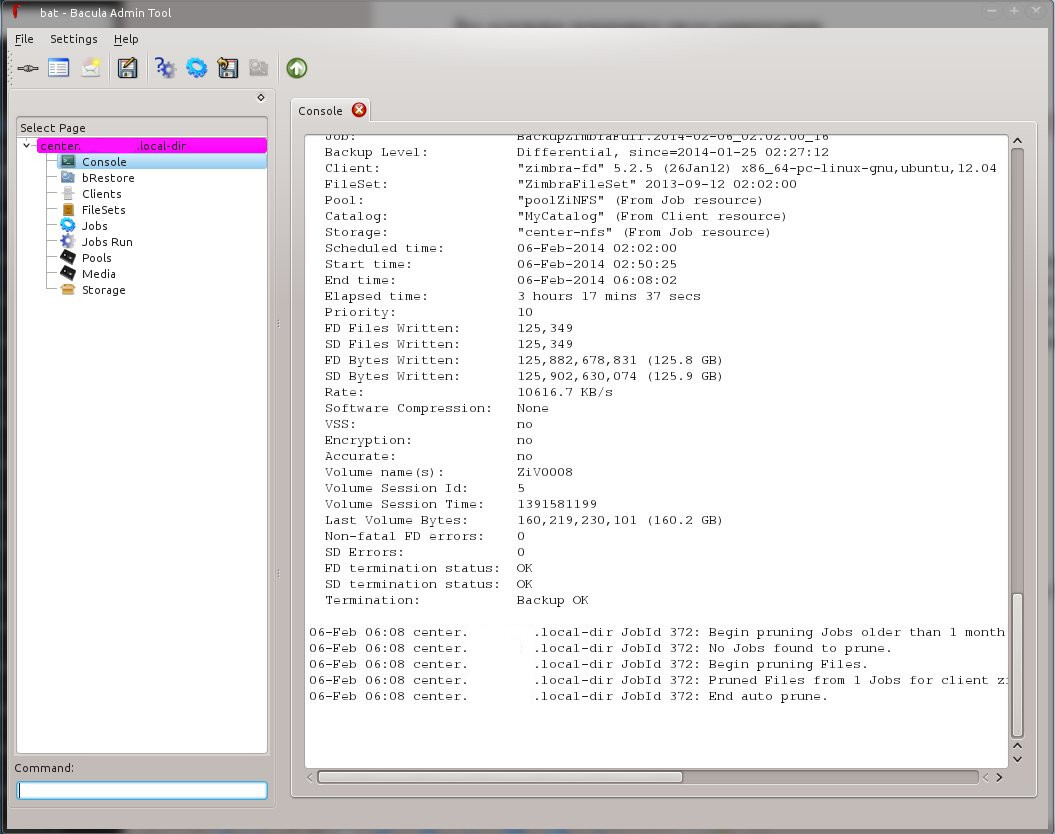Image resolution: width=1055 pixels, height=834 pixels.
Task: Click the 'Software Compression:' label
Action: coord(408,408)
